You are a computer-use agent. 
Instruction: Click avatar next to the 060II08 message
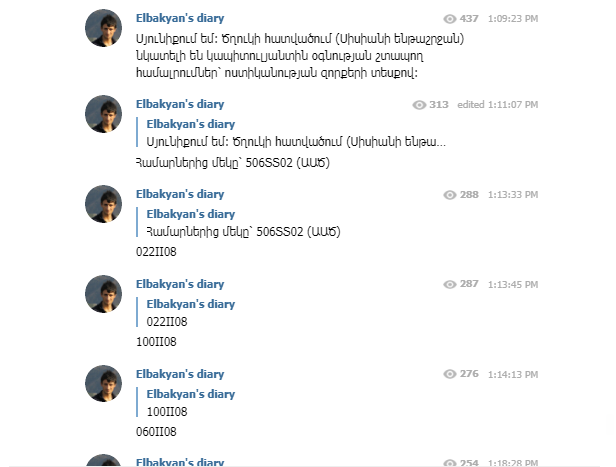(x=103, y=384)
